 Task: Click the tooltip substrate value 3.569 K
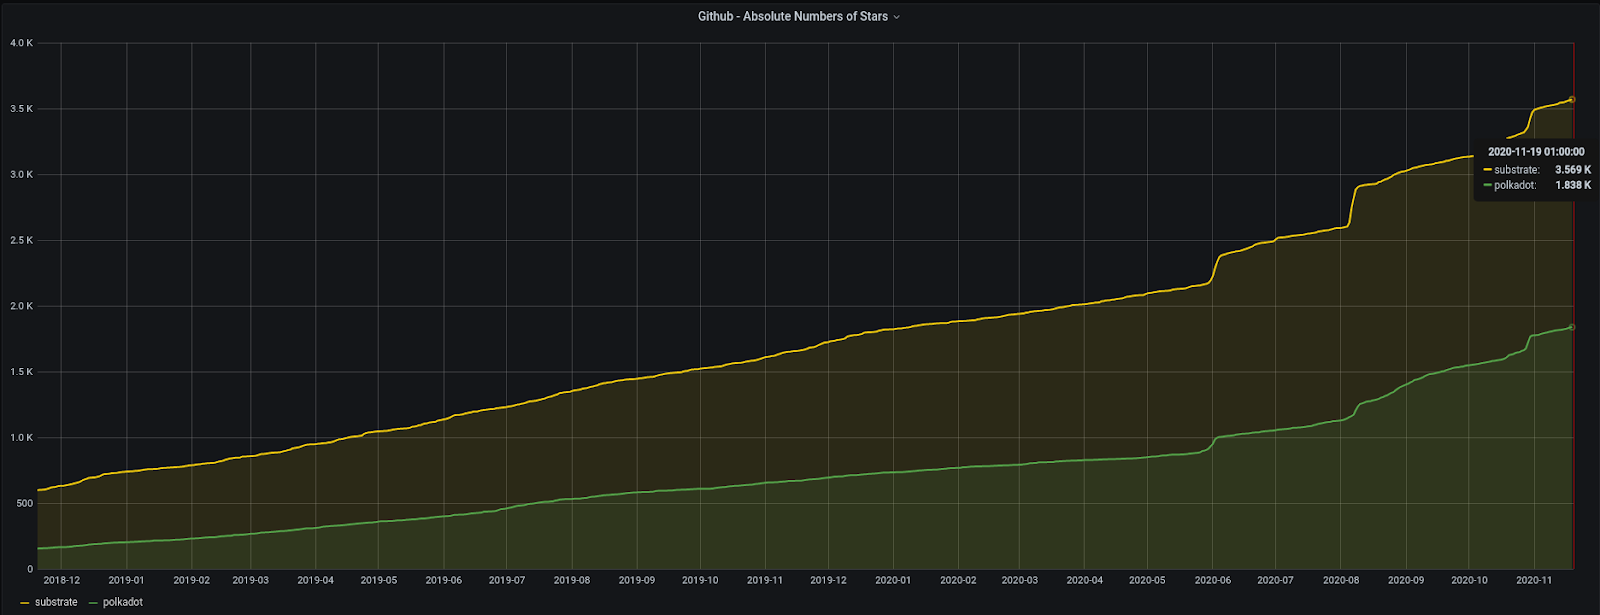[x=1573, y=170]
